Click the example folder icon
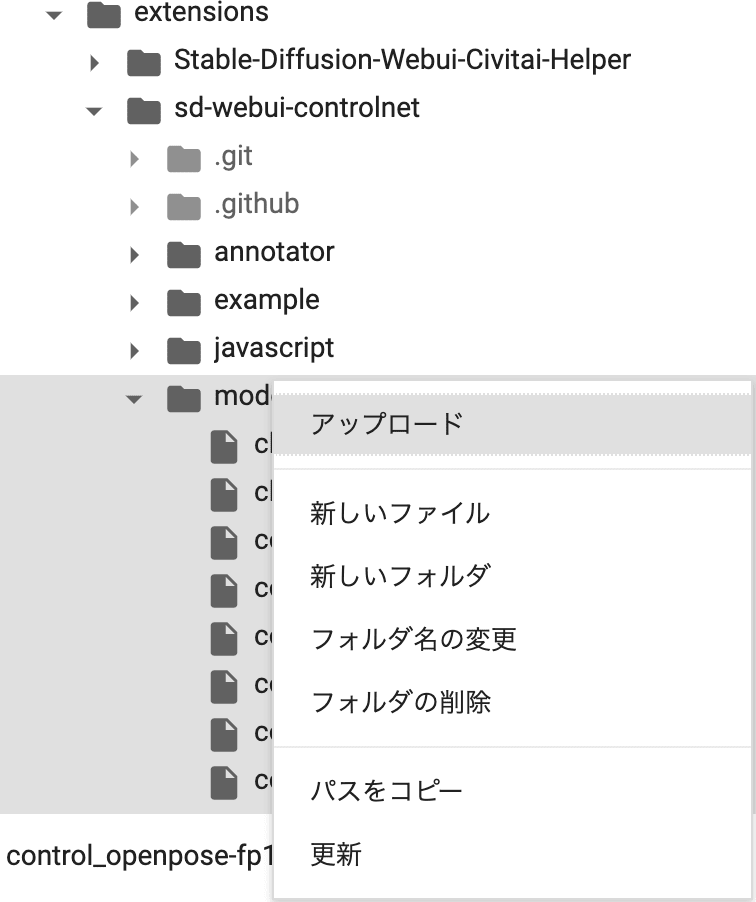 pos(183,300)
